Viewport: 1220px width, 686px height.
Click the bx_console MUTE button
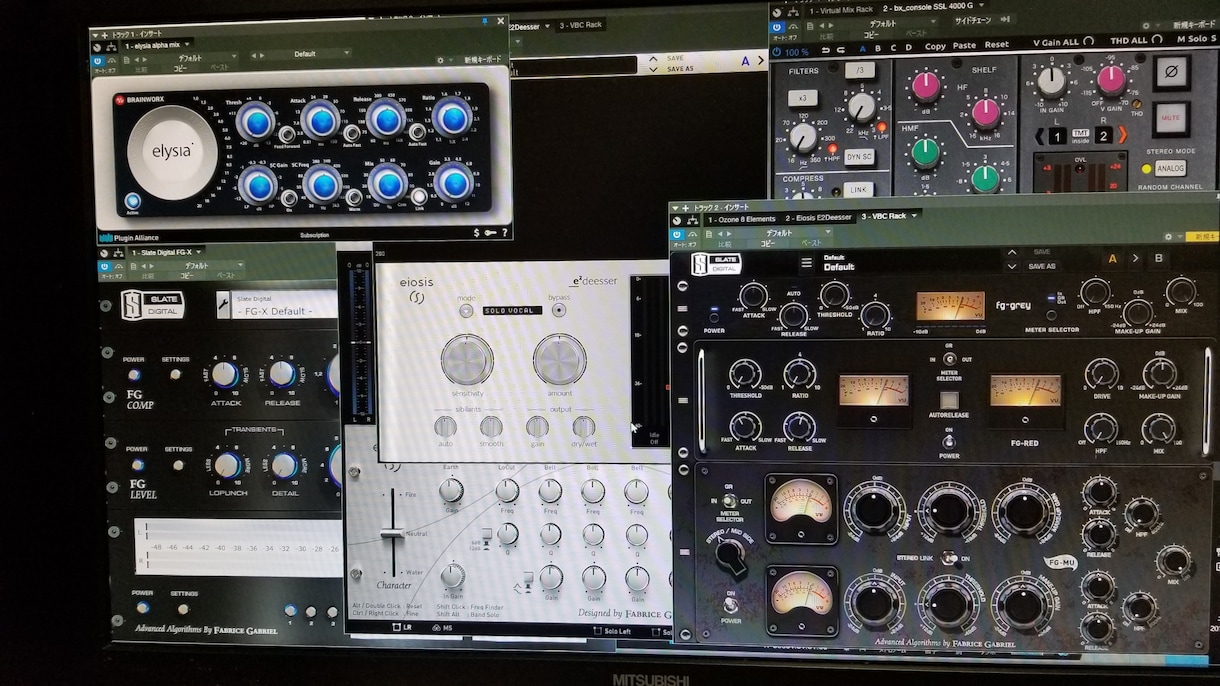(x=1171, y=118)
